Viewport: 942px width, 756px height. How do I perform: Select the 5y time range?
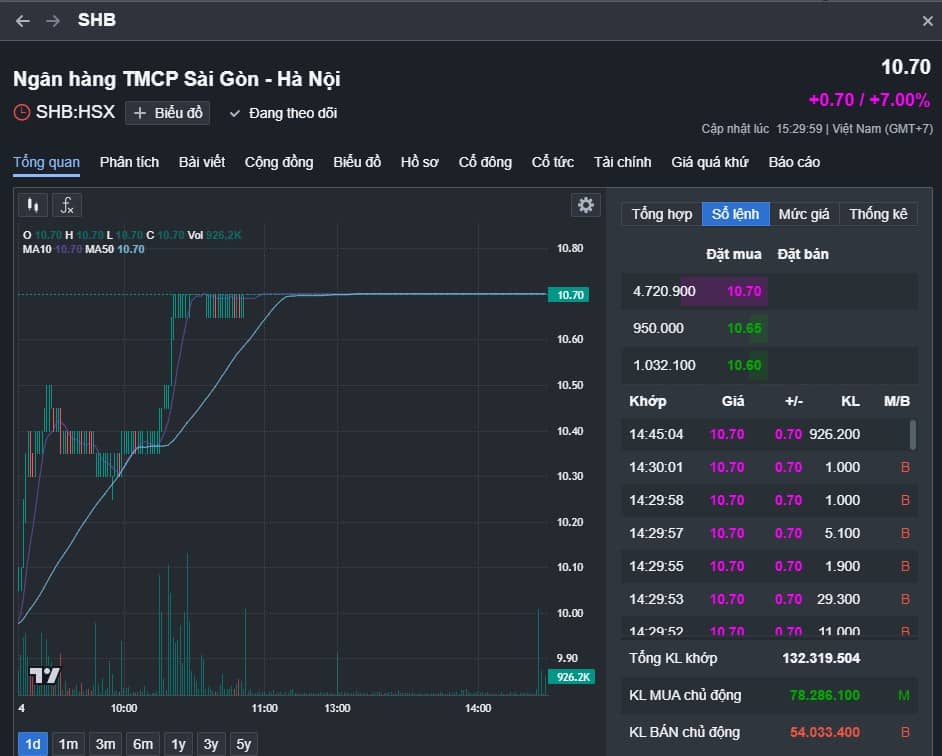[243, 744]
